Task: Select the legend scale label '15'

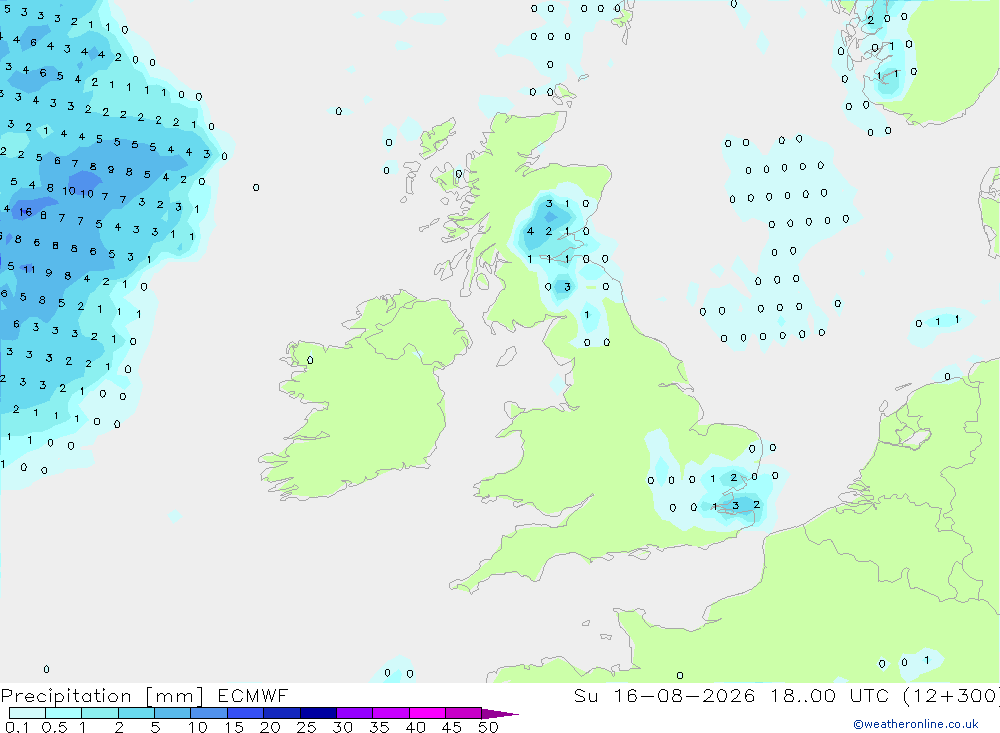Action: pos(234,727)
